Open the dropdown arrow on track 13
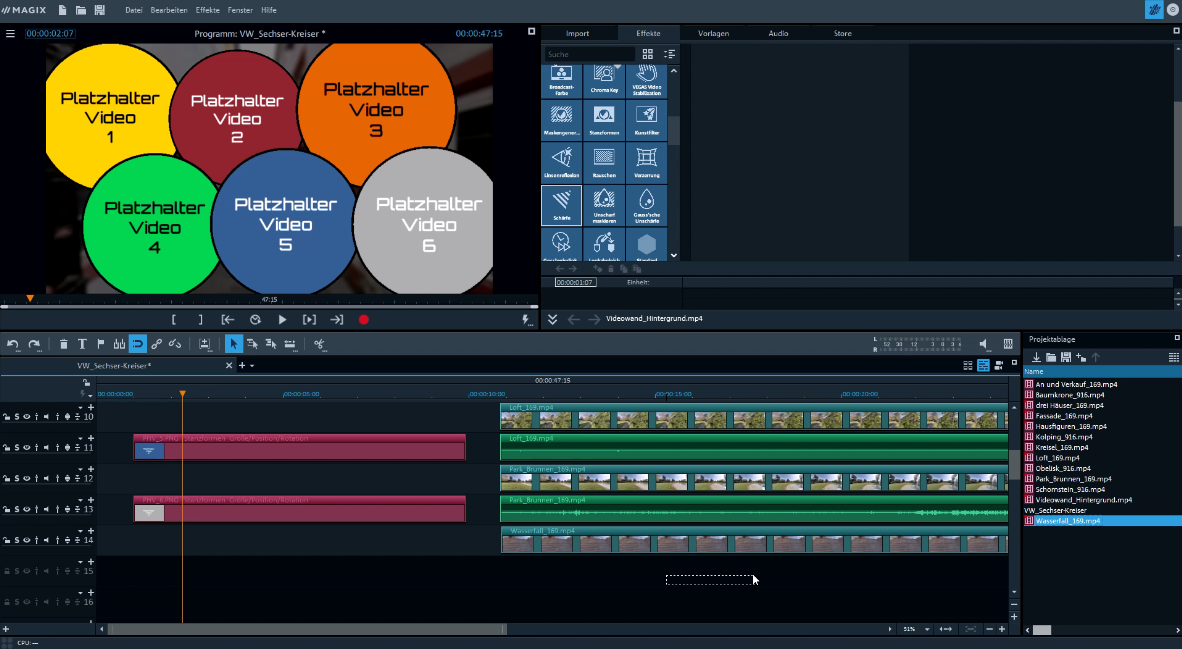 (x=80, y=500)
